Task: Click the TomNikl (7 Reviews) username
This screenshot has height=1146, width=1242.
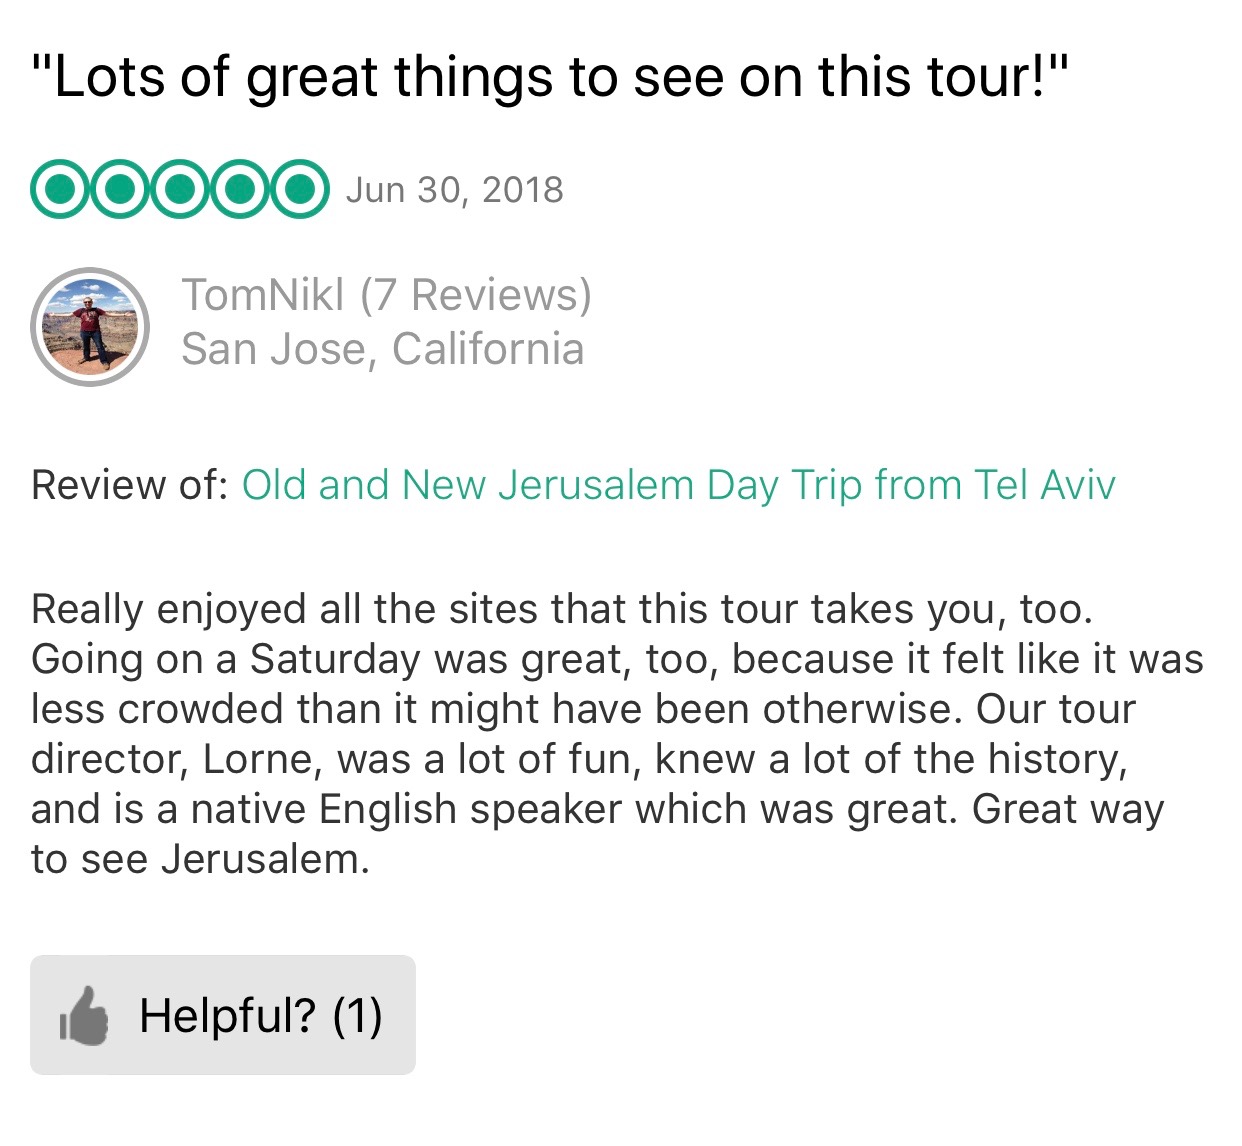Action: pos(386,295)
